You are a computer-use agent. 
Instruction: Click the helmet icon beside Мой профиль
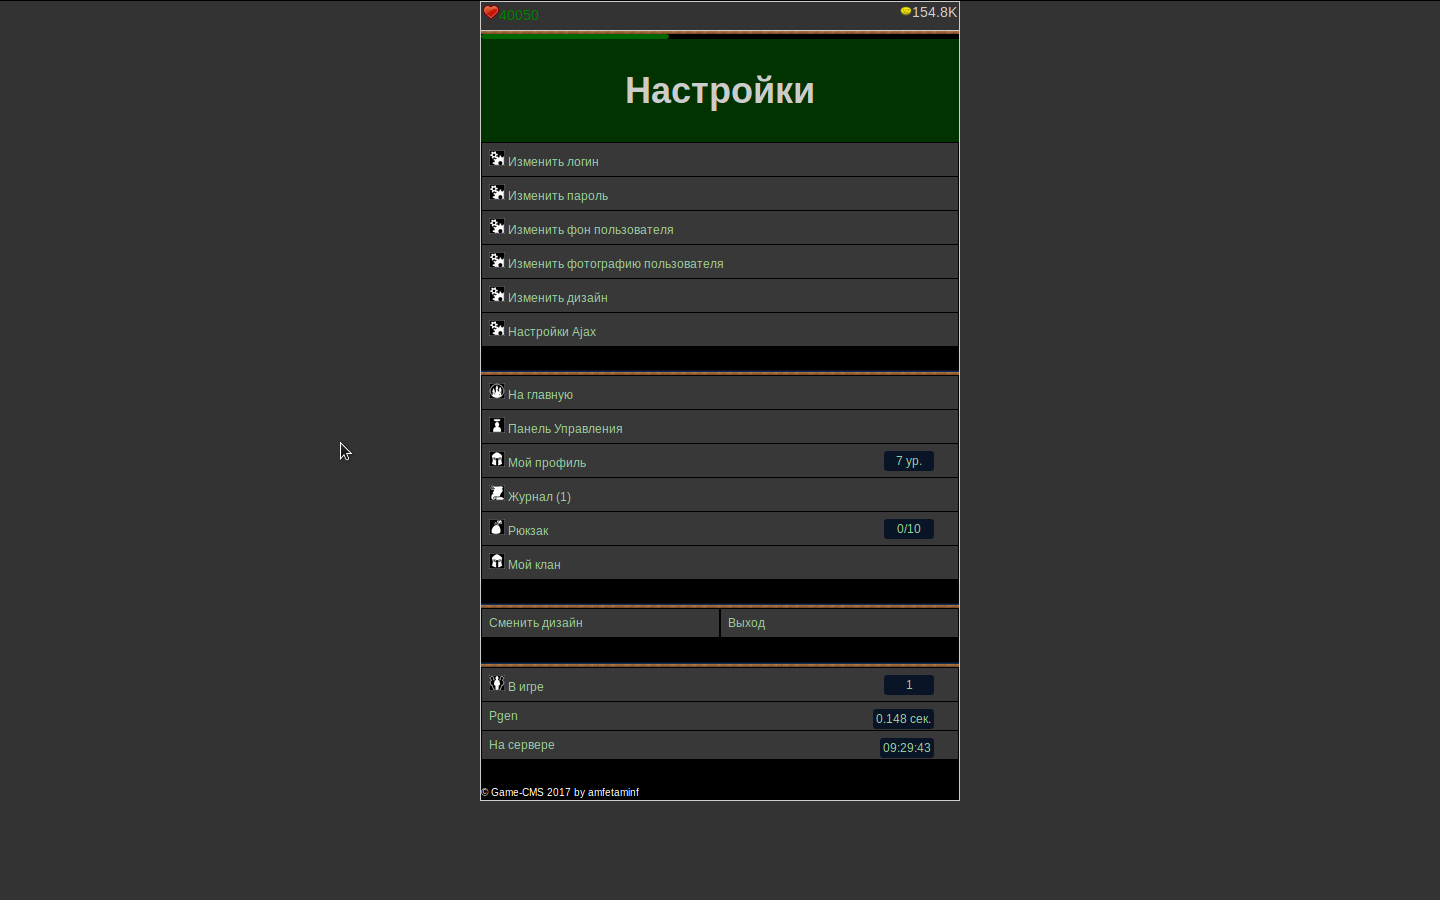[x=497, y=460]
